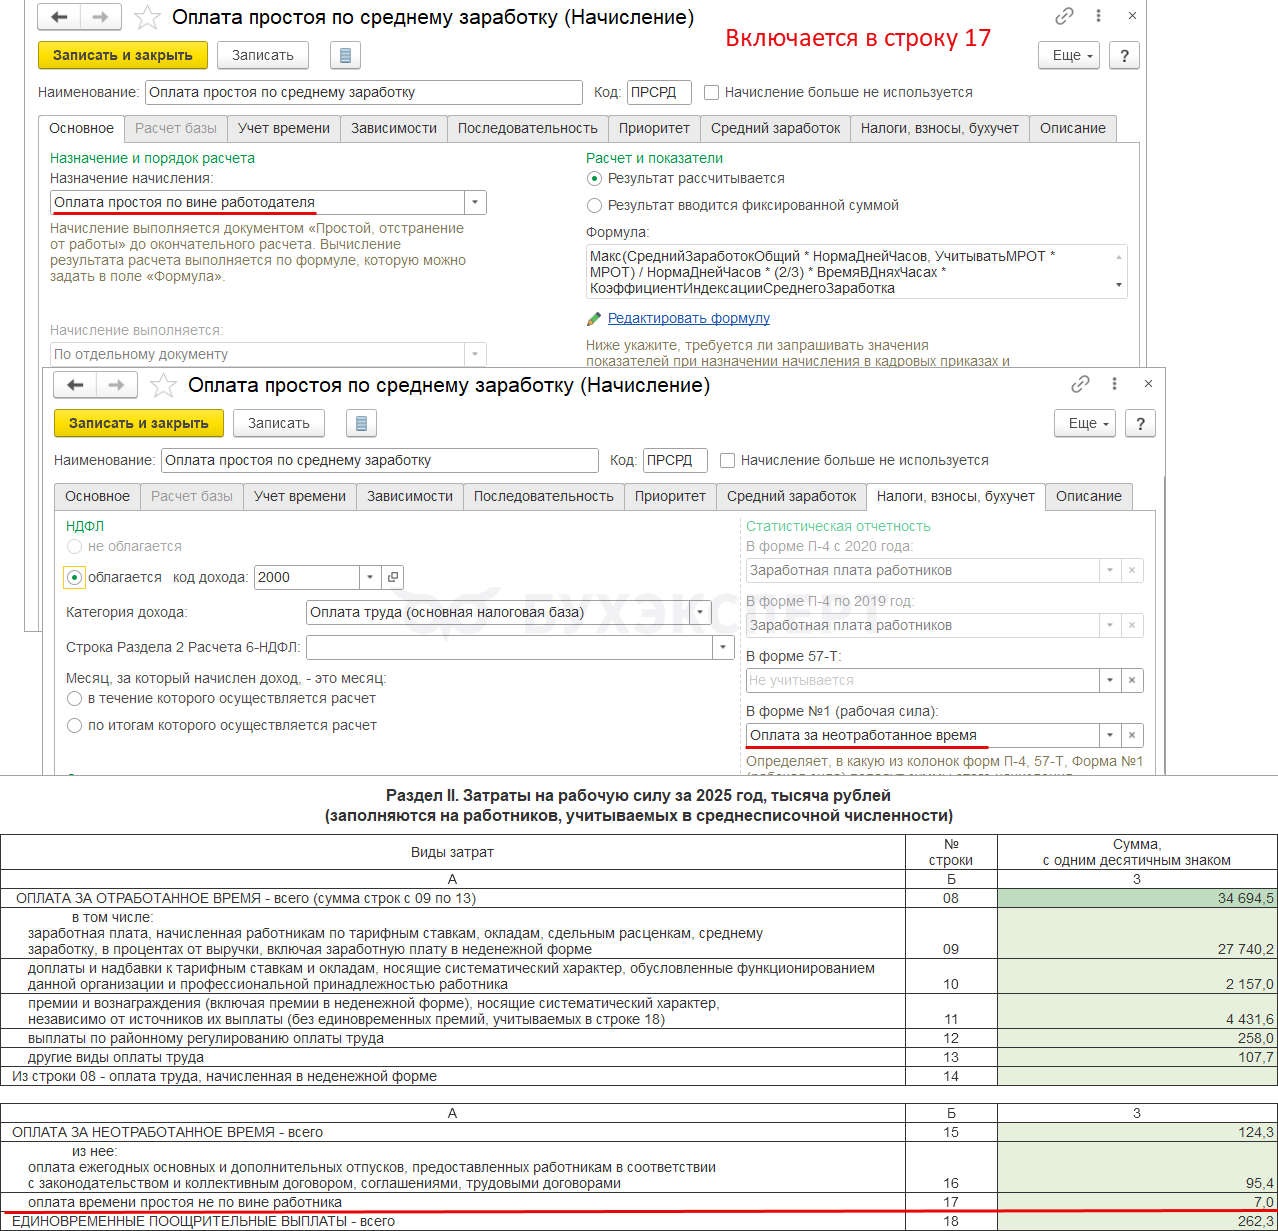This screenshot has width=1278, height=1231.
Task: Select 'Результат вводится фиксированной суммой' option
Action: tap(594, 205)
